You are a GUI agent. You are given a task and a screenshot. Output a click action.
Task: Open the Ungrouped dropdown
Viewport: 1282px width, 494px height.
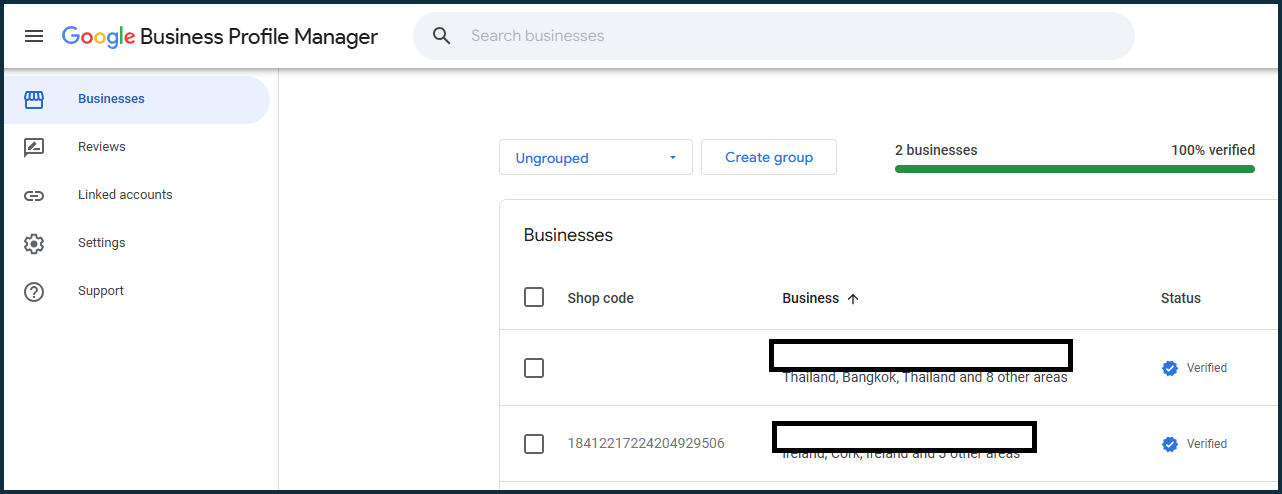click(x=596, y=157)
